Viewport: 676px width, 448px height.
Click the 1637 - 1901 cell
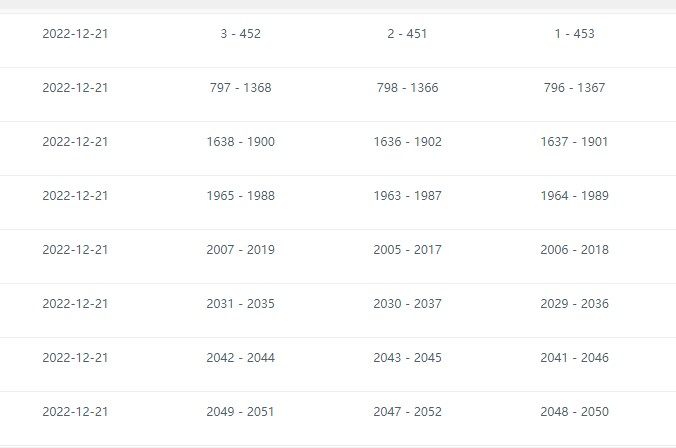coord(574,142)
